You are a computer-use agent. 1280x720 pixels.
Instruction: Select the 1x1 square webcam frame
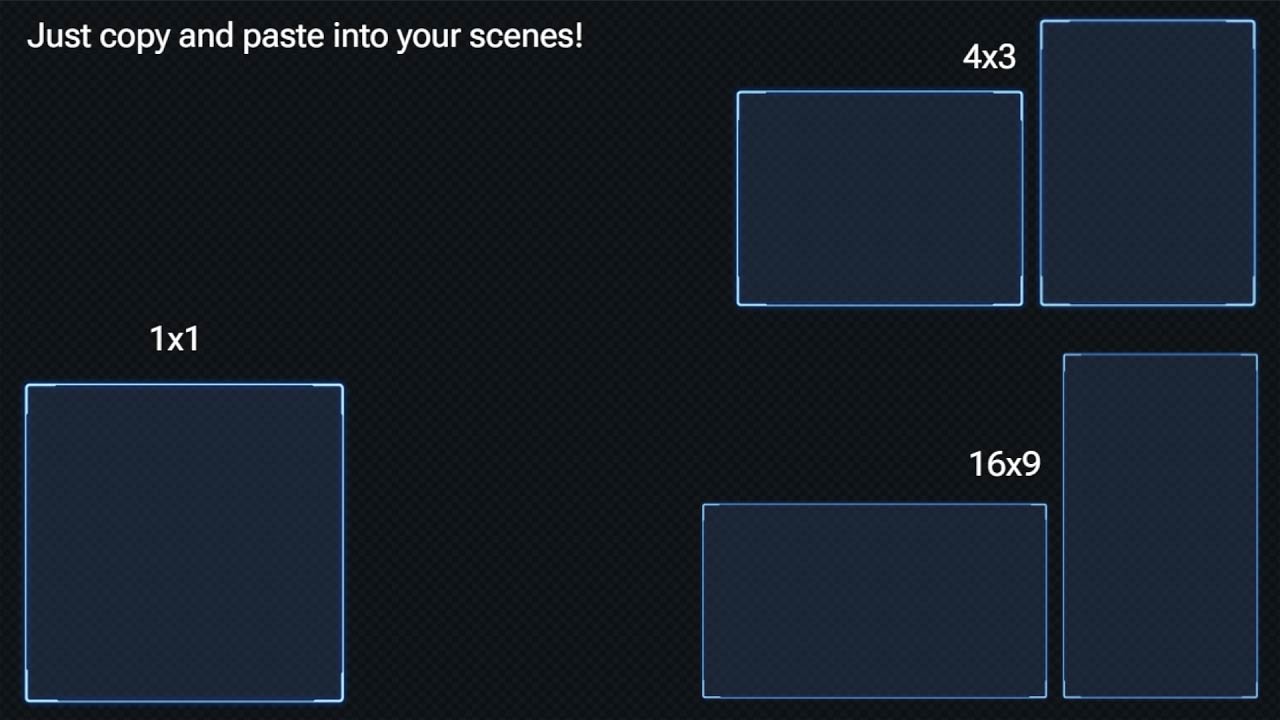pyautogui.click(x=184, y=543)
